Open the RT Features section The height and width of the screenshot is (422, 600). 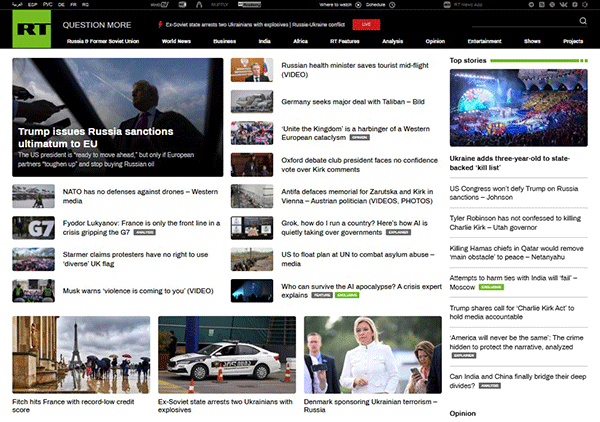pyautogui.click(x=345, y=41)
